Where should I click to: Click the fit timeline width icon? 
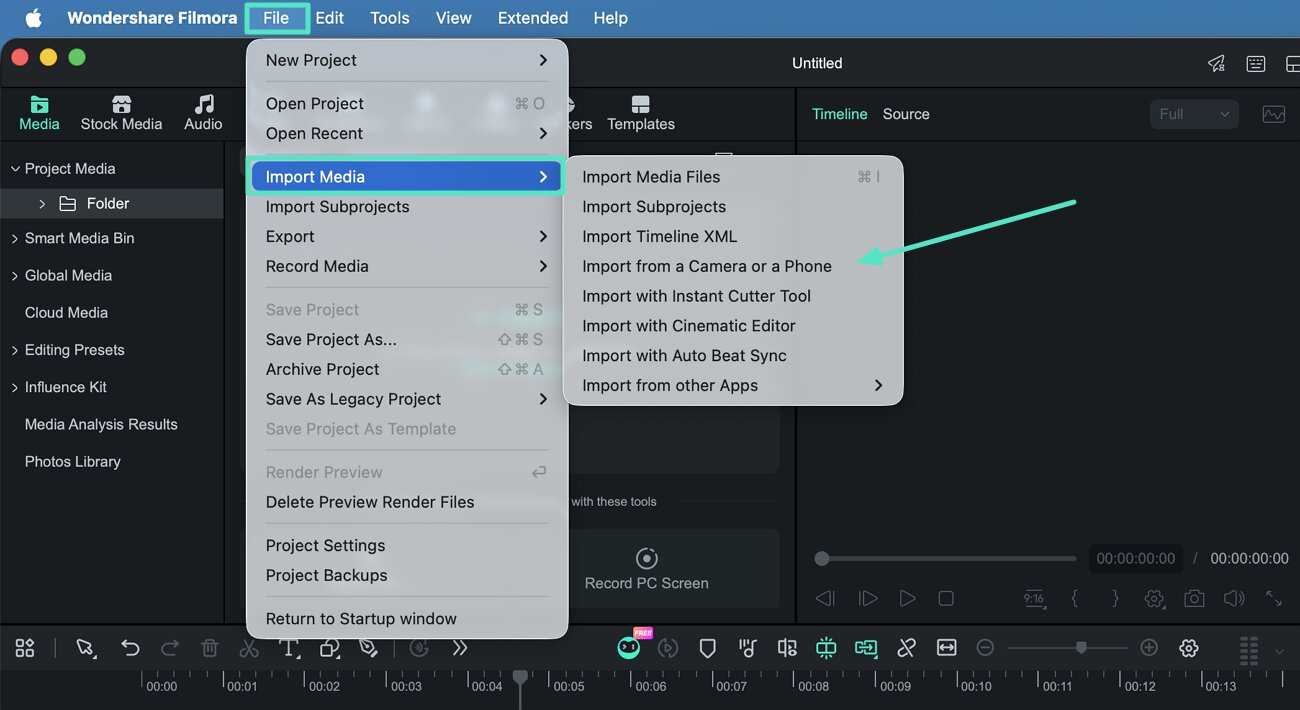[946, 648]
